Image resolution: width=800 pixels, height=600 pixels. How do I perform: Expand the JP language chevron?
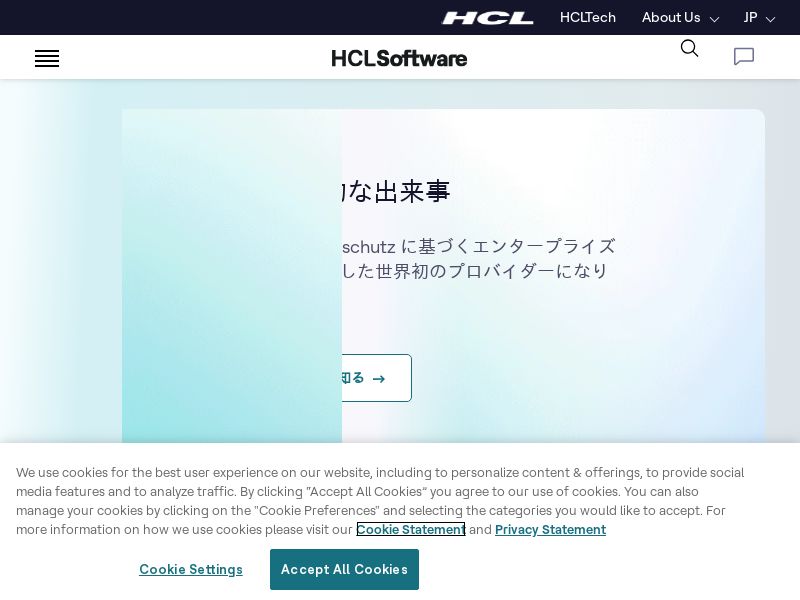pos(770,19)
